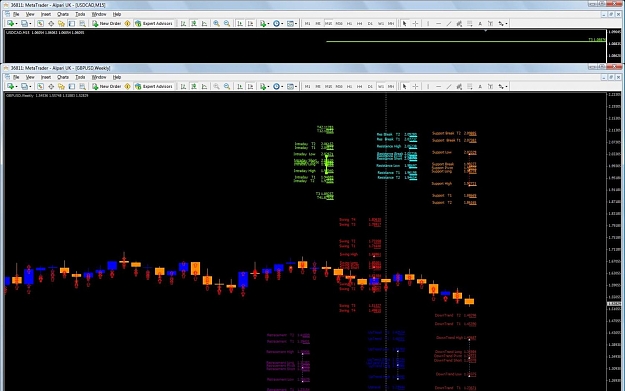Image resolution: width=625 pixels, height=391 pixels.
Task: Click New Order in GBPUSD window
Action: coord(106,86)
